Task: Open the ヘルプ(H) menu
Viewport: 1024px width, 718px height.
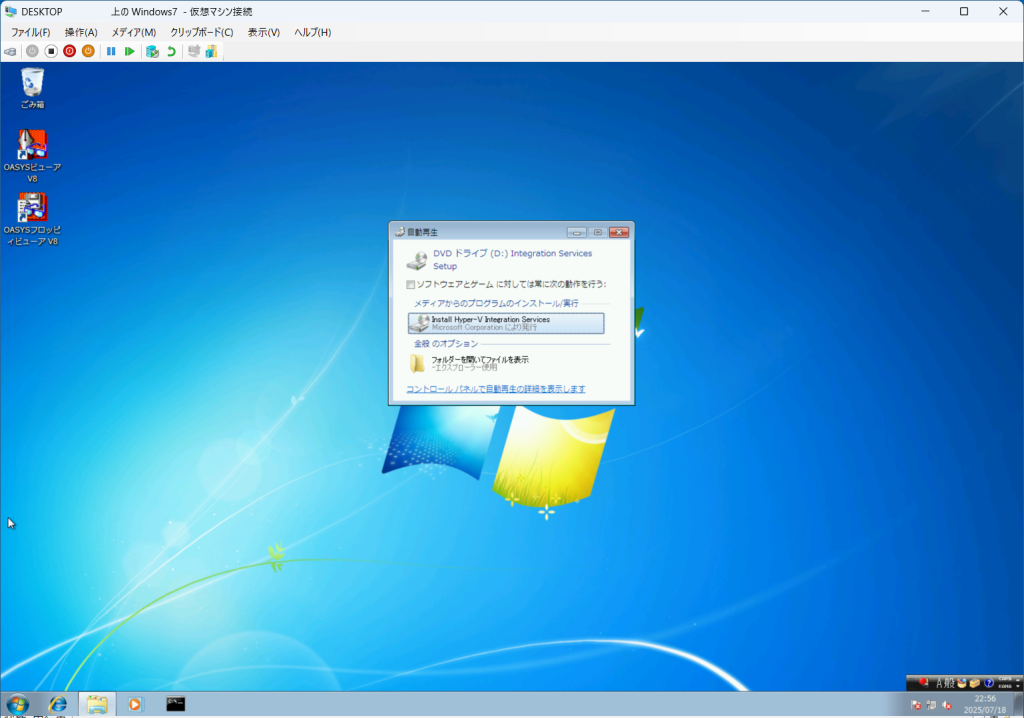Action: point(312,32)
